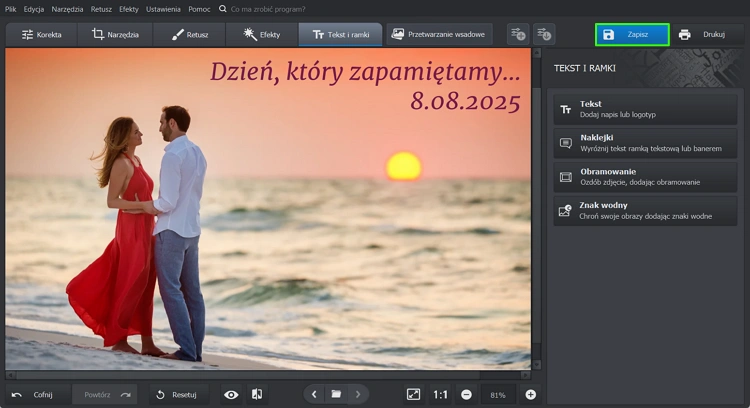Select the '8.08.2025' date text on photo
The image size is (750, 408).
(x=465, y=101)
